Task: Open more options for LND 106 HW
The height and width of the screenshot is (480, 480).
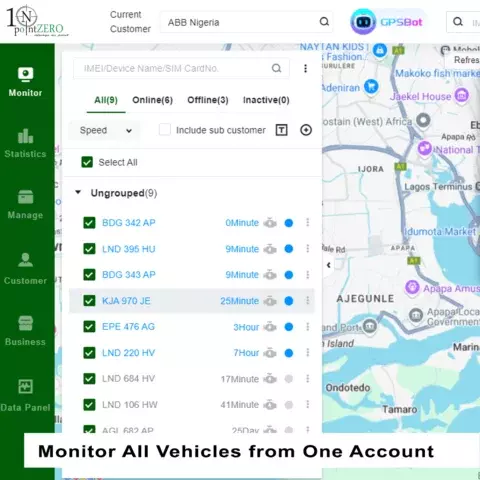Action: [308, 405]
